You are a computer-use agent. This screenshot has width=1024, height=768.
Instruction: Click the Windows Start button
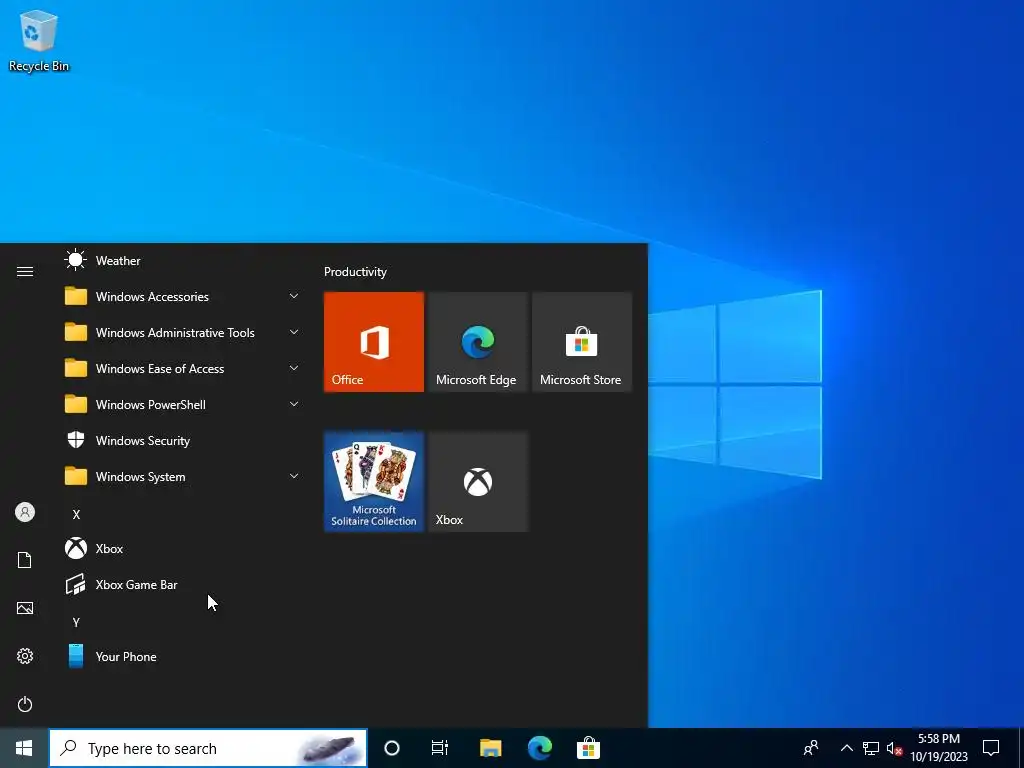pyautogui.click(x=24, y=748)
